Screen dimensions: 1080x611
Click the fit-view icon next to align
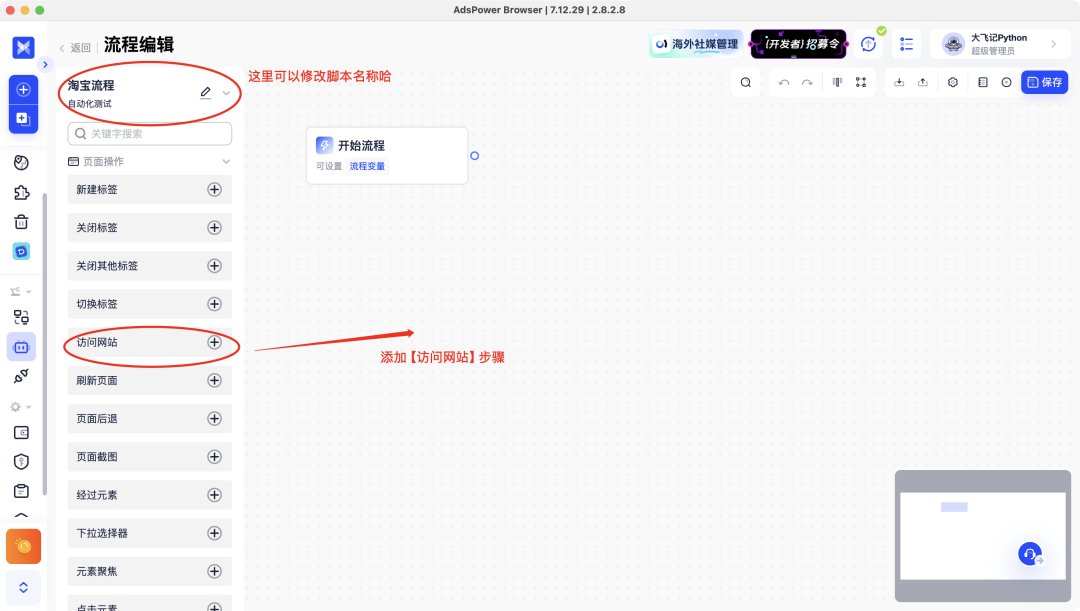click(x=862, y=81)
